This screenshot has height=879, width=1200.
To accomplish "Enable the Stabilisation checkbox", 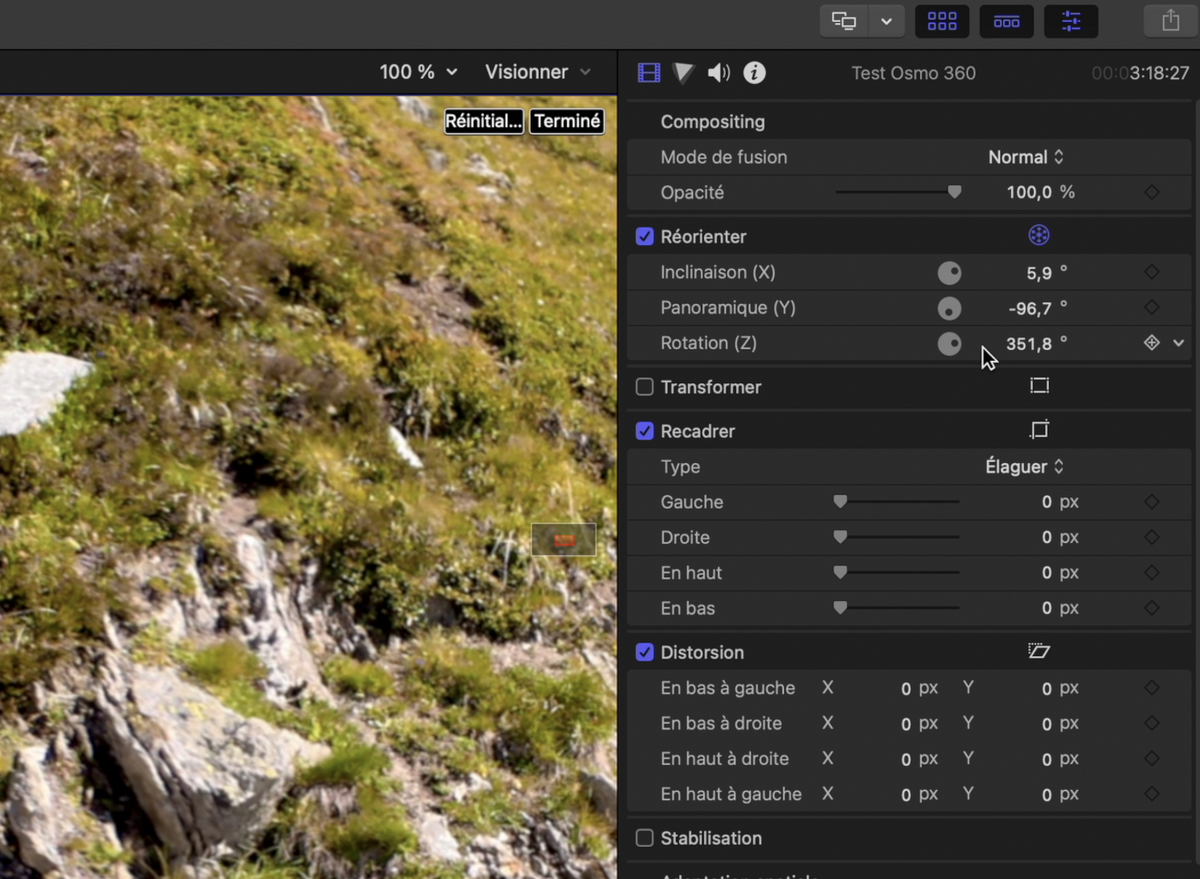I will coord(645,838).
